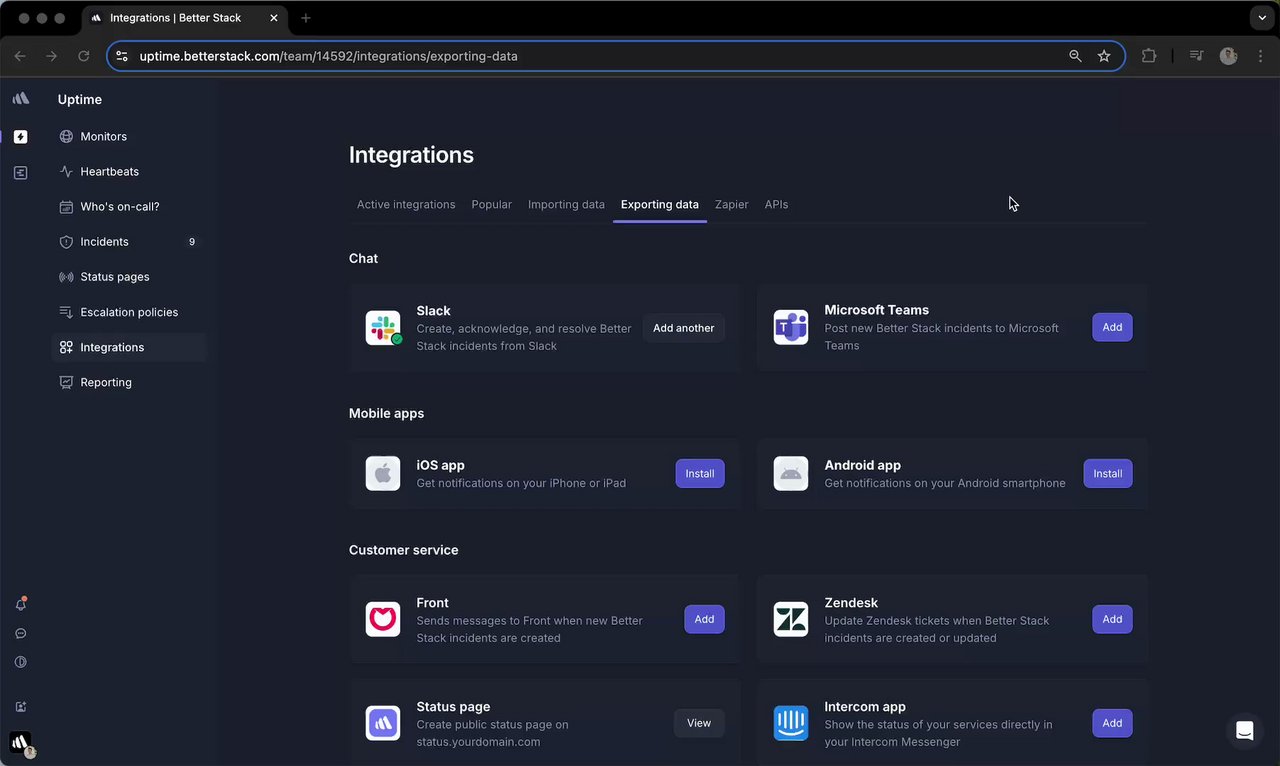Bookmark this page with the star icon
The height and width of the screenshot is (766, 1280).
pos(1104,56)
